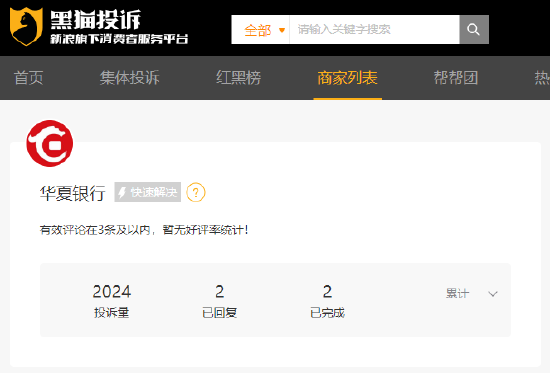Open the 全部 category dropdown
This screenshot has height=373, width=550.
tap(261, 30)
